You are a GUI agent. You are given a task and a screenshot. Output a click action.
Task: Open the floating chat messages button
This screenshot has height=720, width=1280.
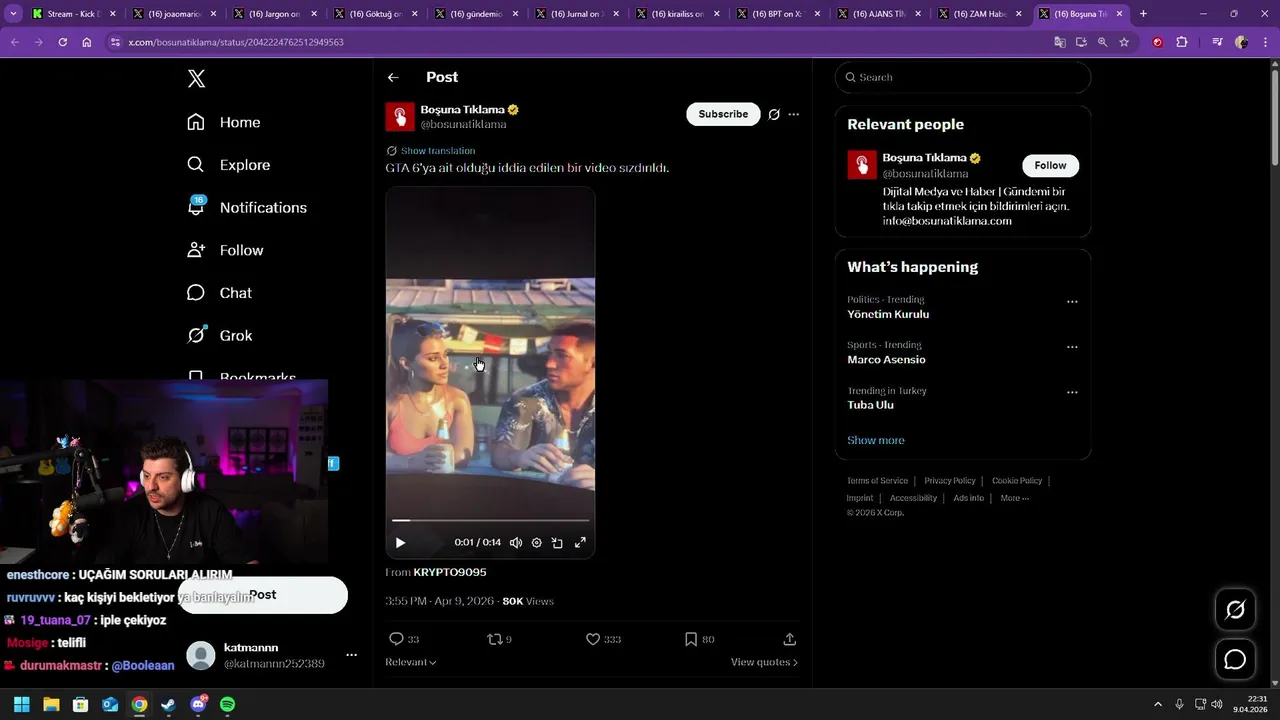(x=1235, y=660)
